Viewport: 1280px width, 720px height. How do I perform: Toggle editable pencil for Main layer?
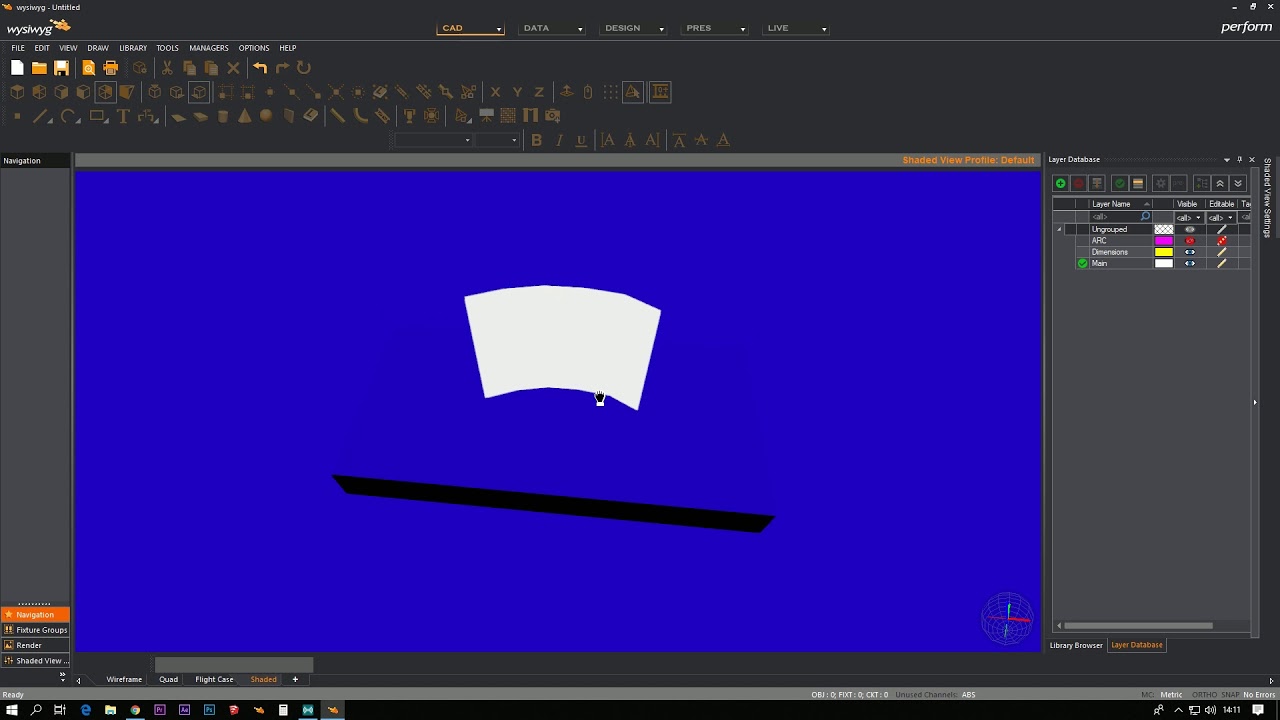point(1222,263)
